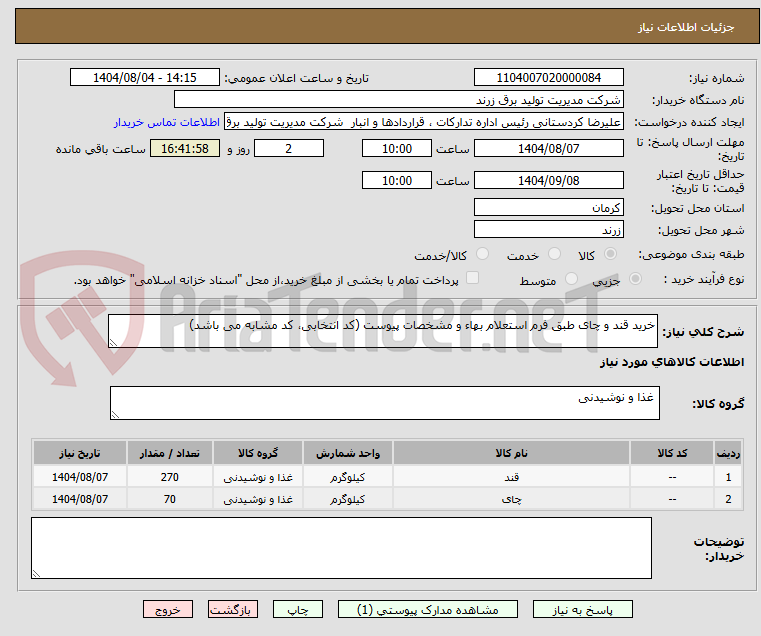The image size is (761, 636).
Task: Click مشاهده مدارک پیوستی (1) button
Action: pyautogui.click(x=428, y=609)
